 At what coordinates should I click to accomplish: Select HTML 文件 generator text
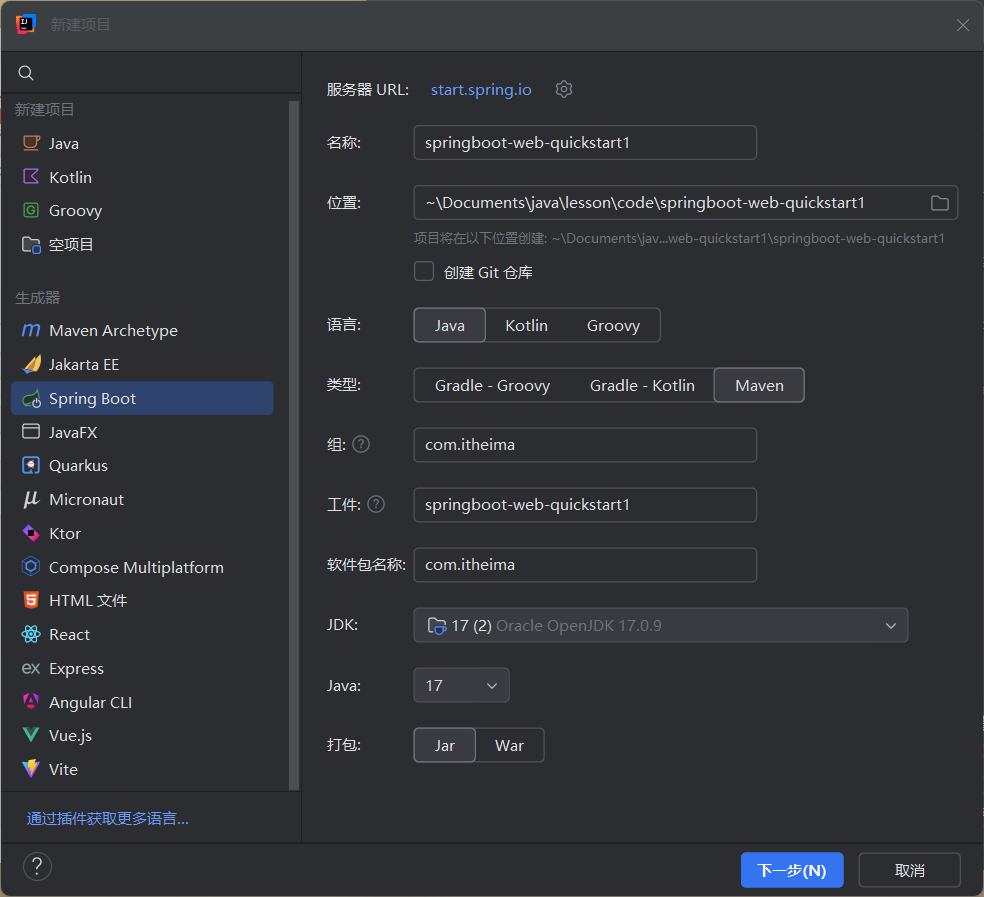pyautogui.click(x=88, y=600)
